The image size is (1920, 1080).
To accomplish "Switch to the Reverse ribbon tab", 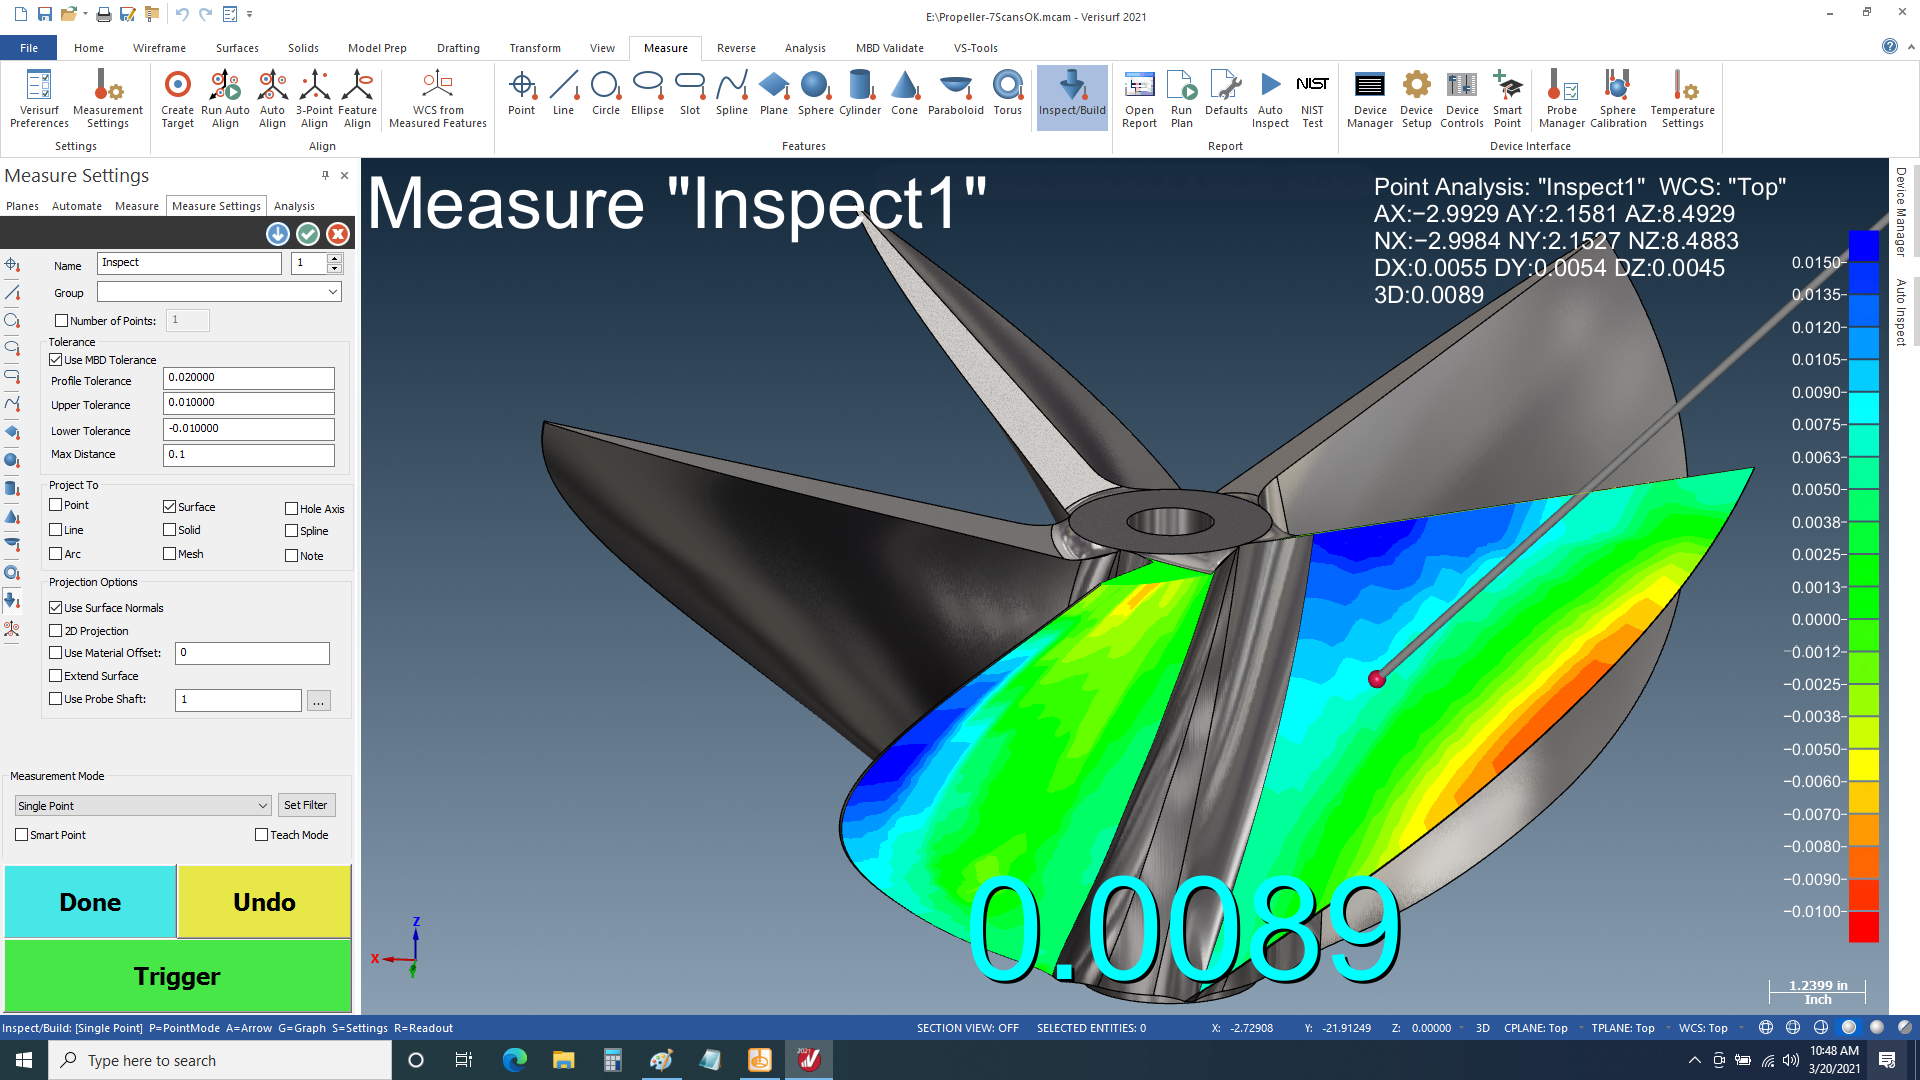I will pyautogui.click(x=736, y=48).
